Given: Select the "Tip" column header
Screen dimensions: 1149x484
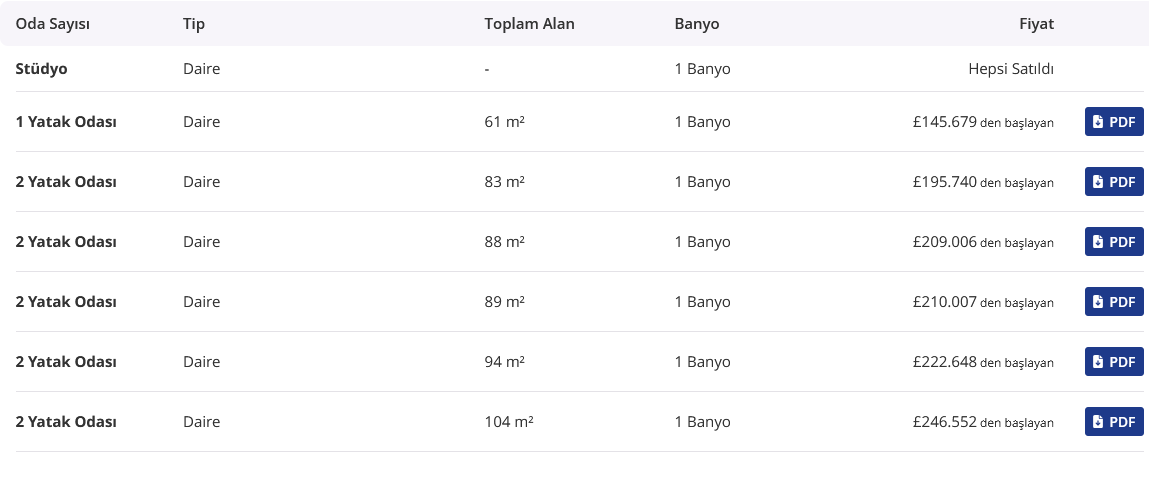Looking at the screenshot, I should [194, 24].
